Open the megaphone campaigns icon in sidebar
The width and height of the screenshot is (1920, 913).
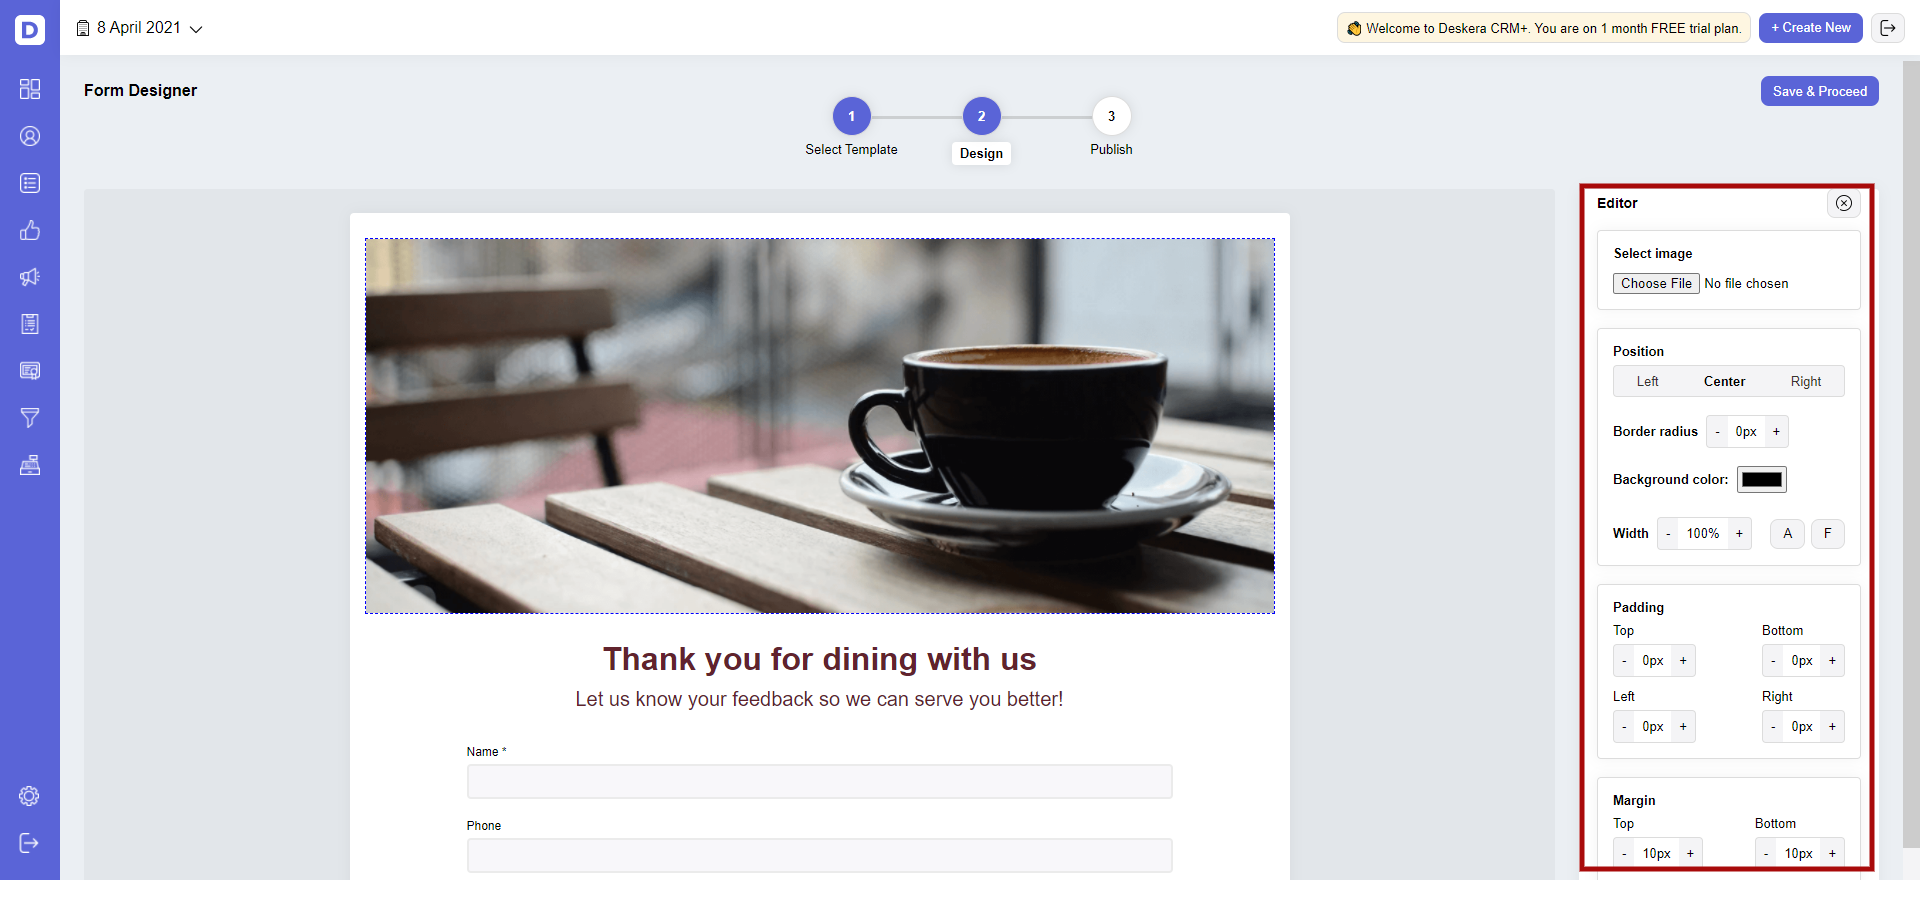tap(30, 277)
